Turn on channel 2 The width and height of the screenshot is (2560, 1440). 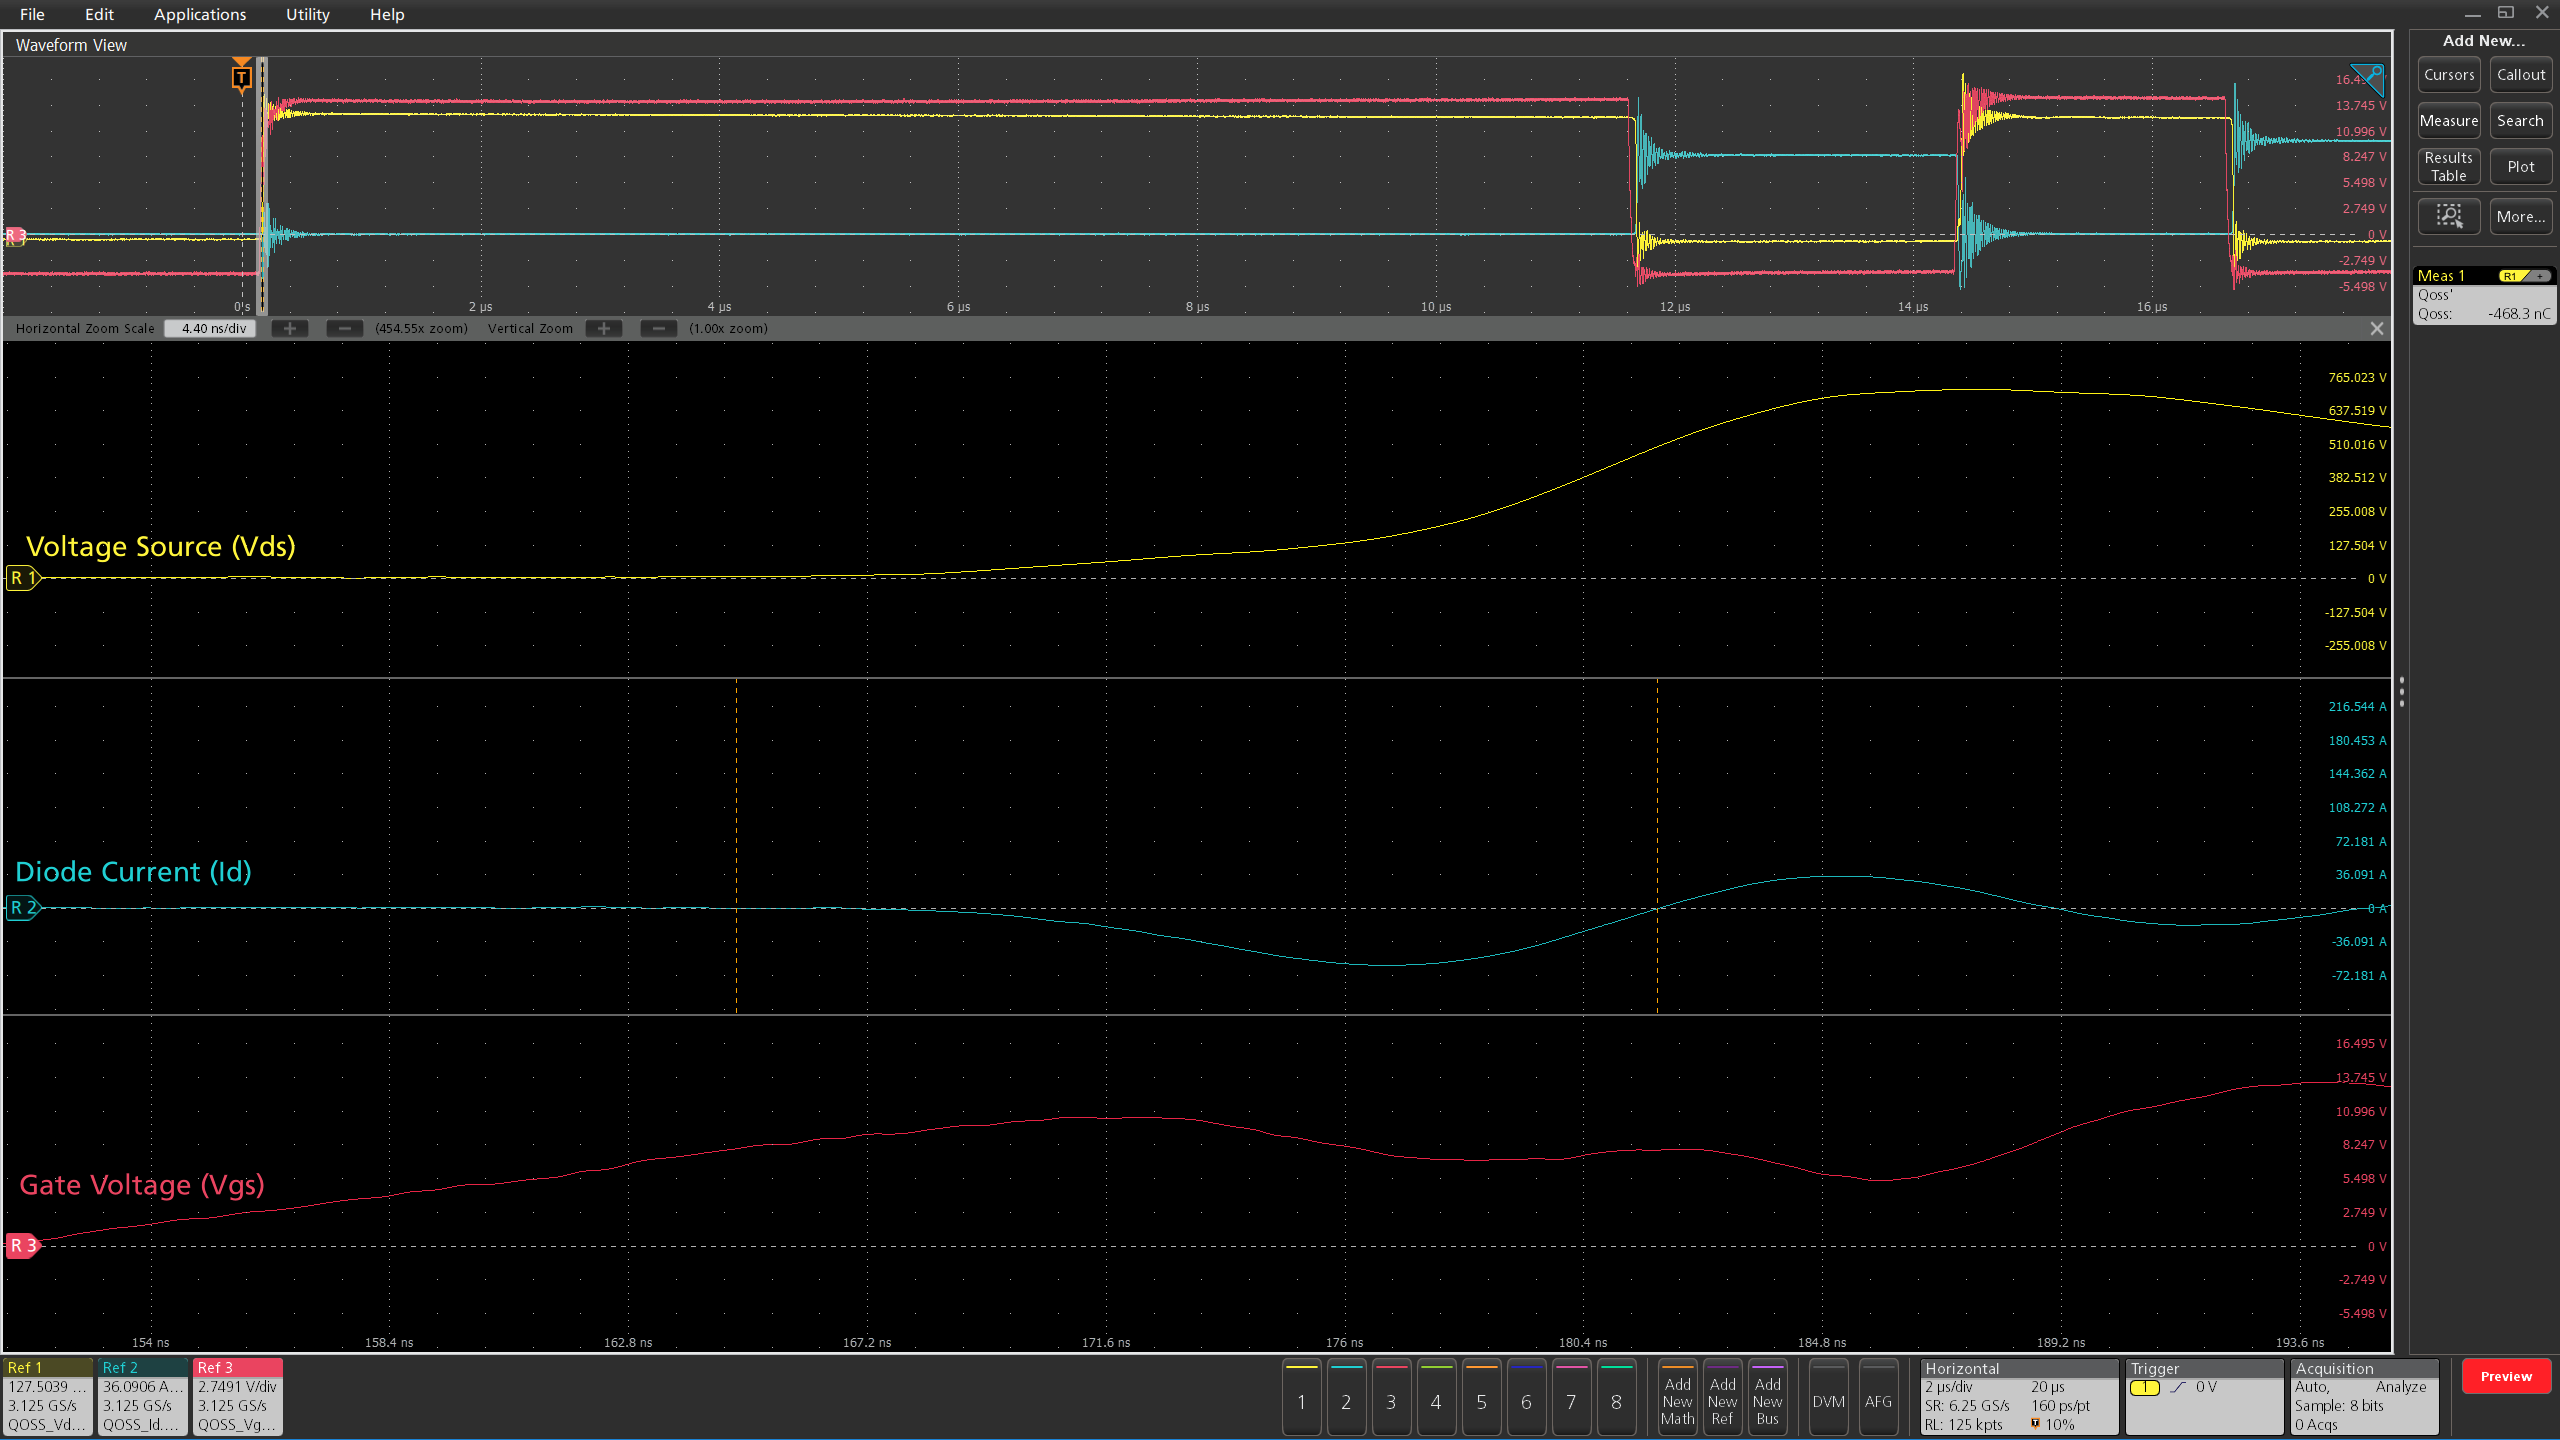1346,1396
